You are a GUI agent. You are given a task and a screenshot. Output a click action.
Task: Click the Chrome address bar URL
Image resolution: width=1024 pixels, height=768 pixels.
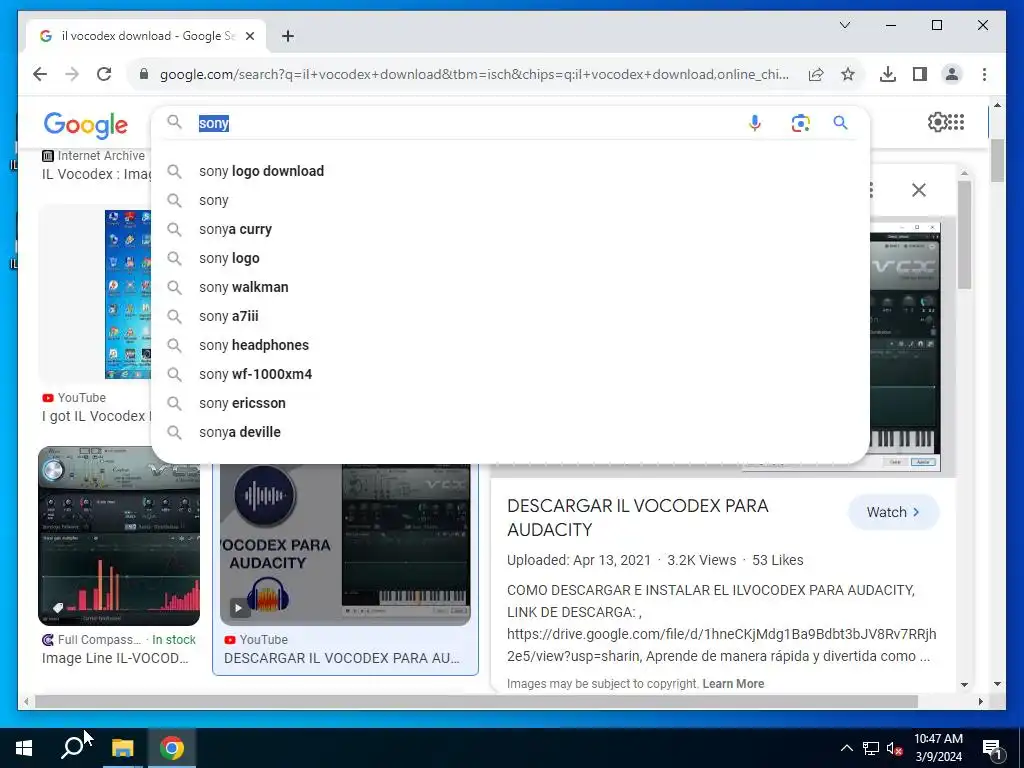(x=474, y=74)
